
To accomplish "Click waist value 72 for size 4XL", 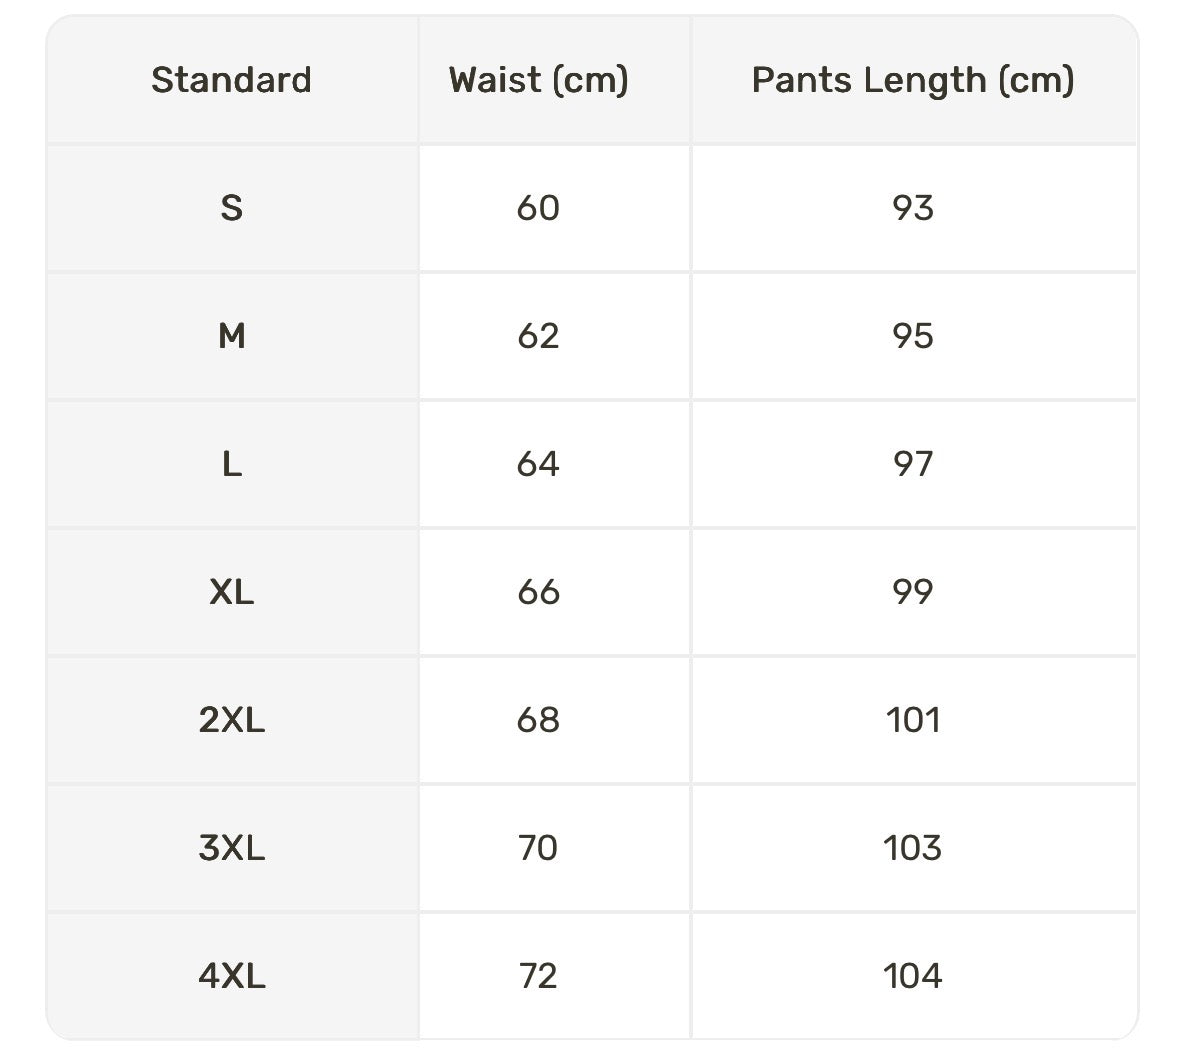I will 538,976.
